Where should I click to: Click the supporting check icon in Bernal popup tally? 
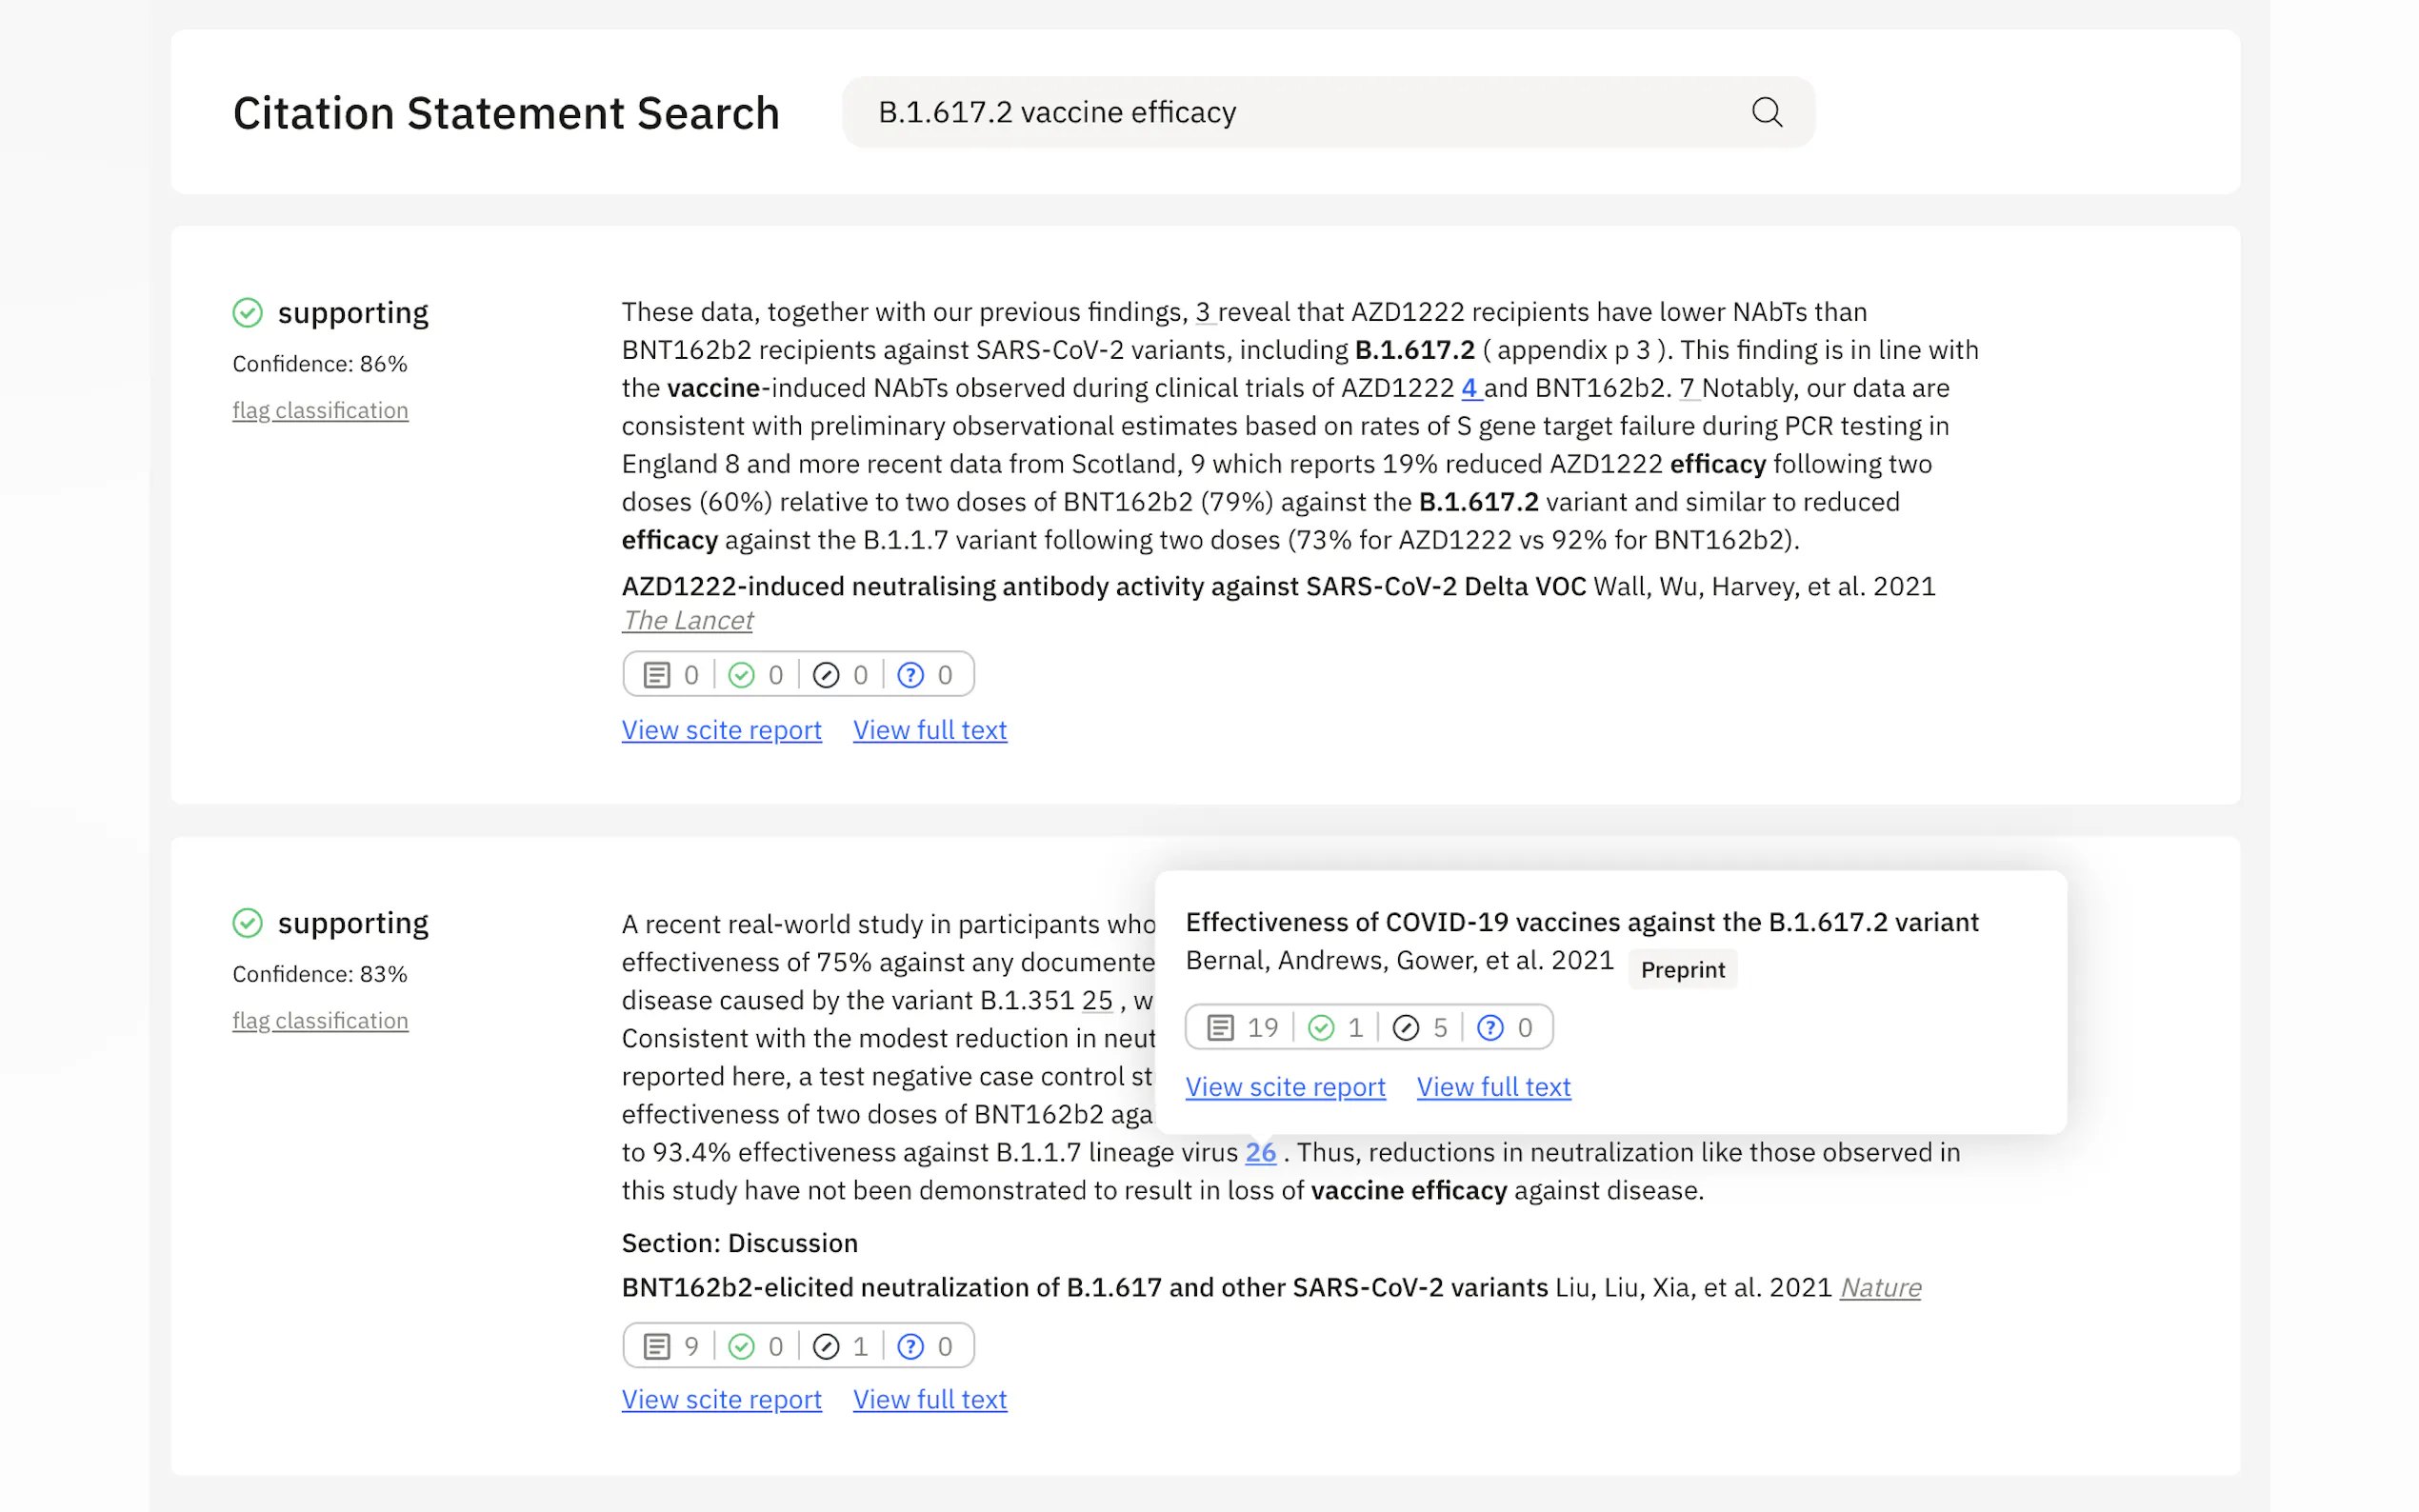[1321, 1027]
